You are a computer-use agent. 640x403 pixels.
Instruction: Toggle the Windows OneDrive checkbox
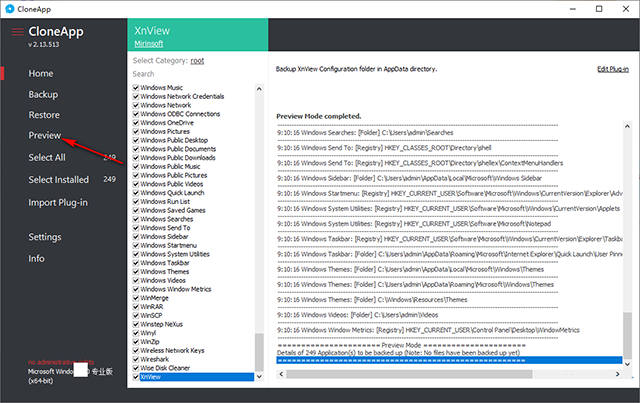click(136, 122)
